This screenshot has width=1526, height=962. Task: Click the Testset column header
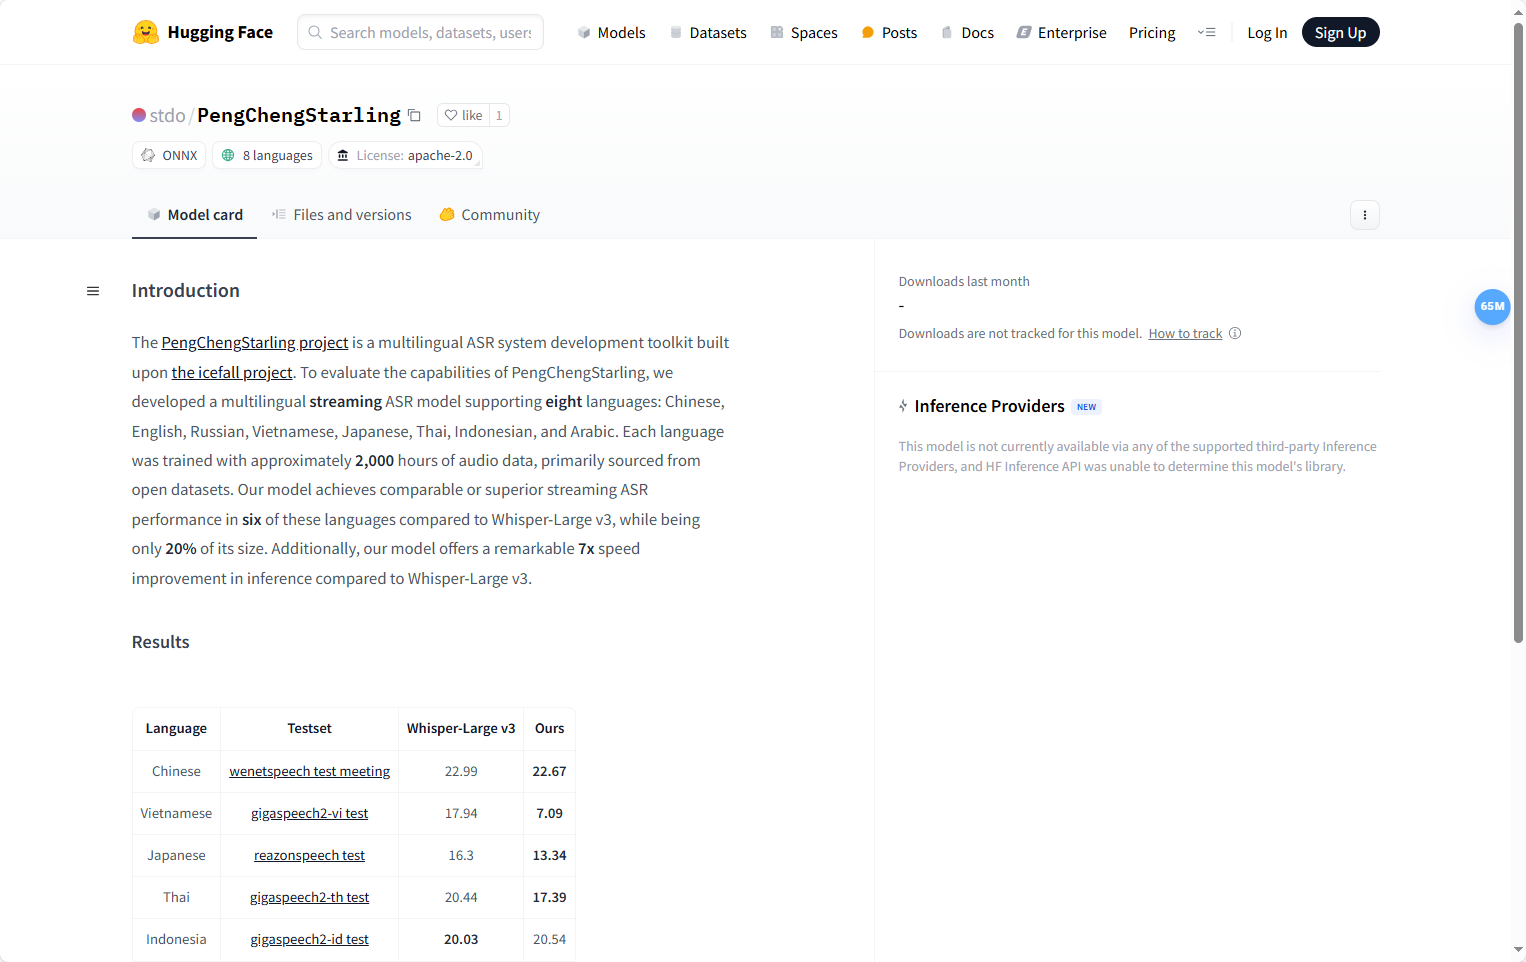(310, 729)
